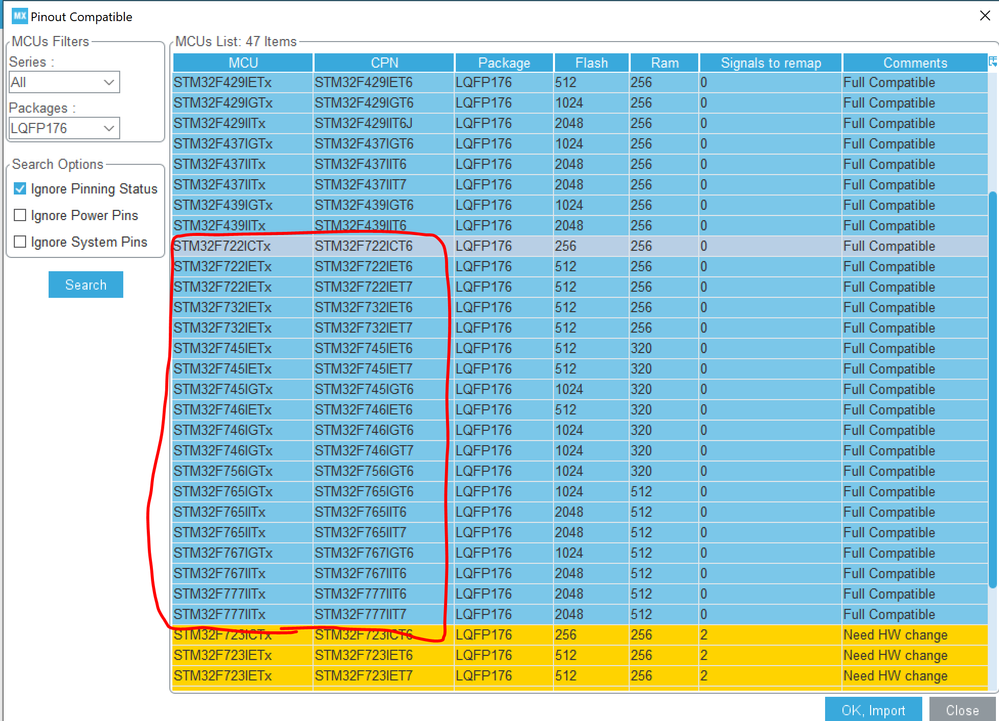Dismiss the dialog using the Close button
The height and width of the screenshot is (721, 999).
pos(962,710)
